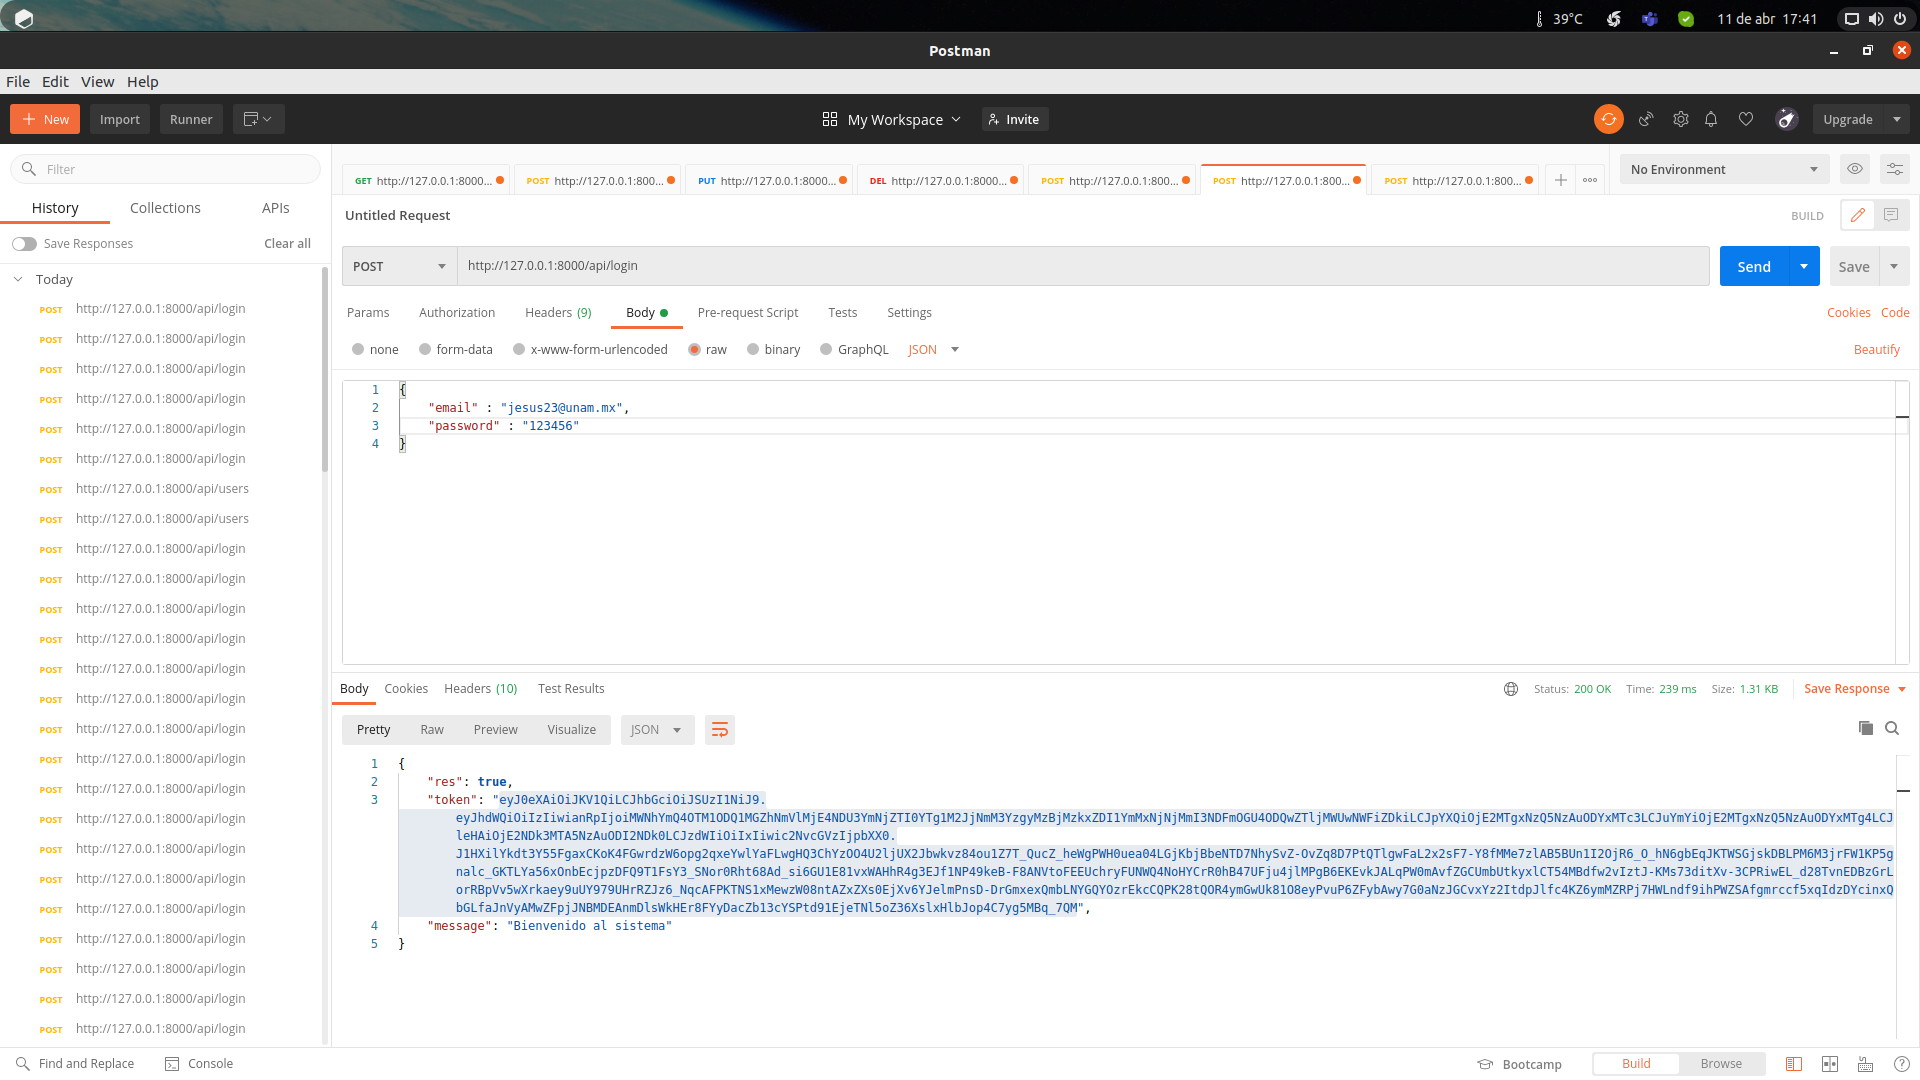
Task: Open the JSON body format dropdown
Action: point(931,349)
